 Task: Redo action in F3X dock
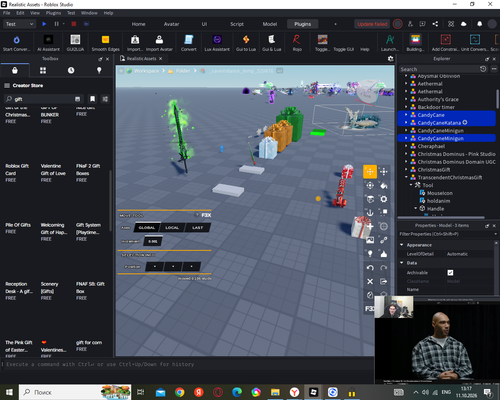[x=384, y=268]
